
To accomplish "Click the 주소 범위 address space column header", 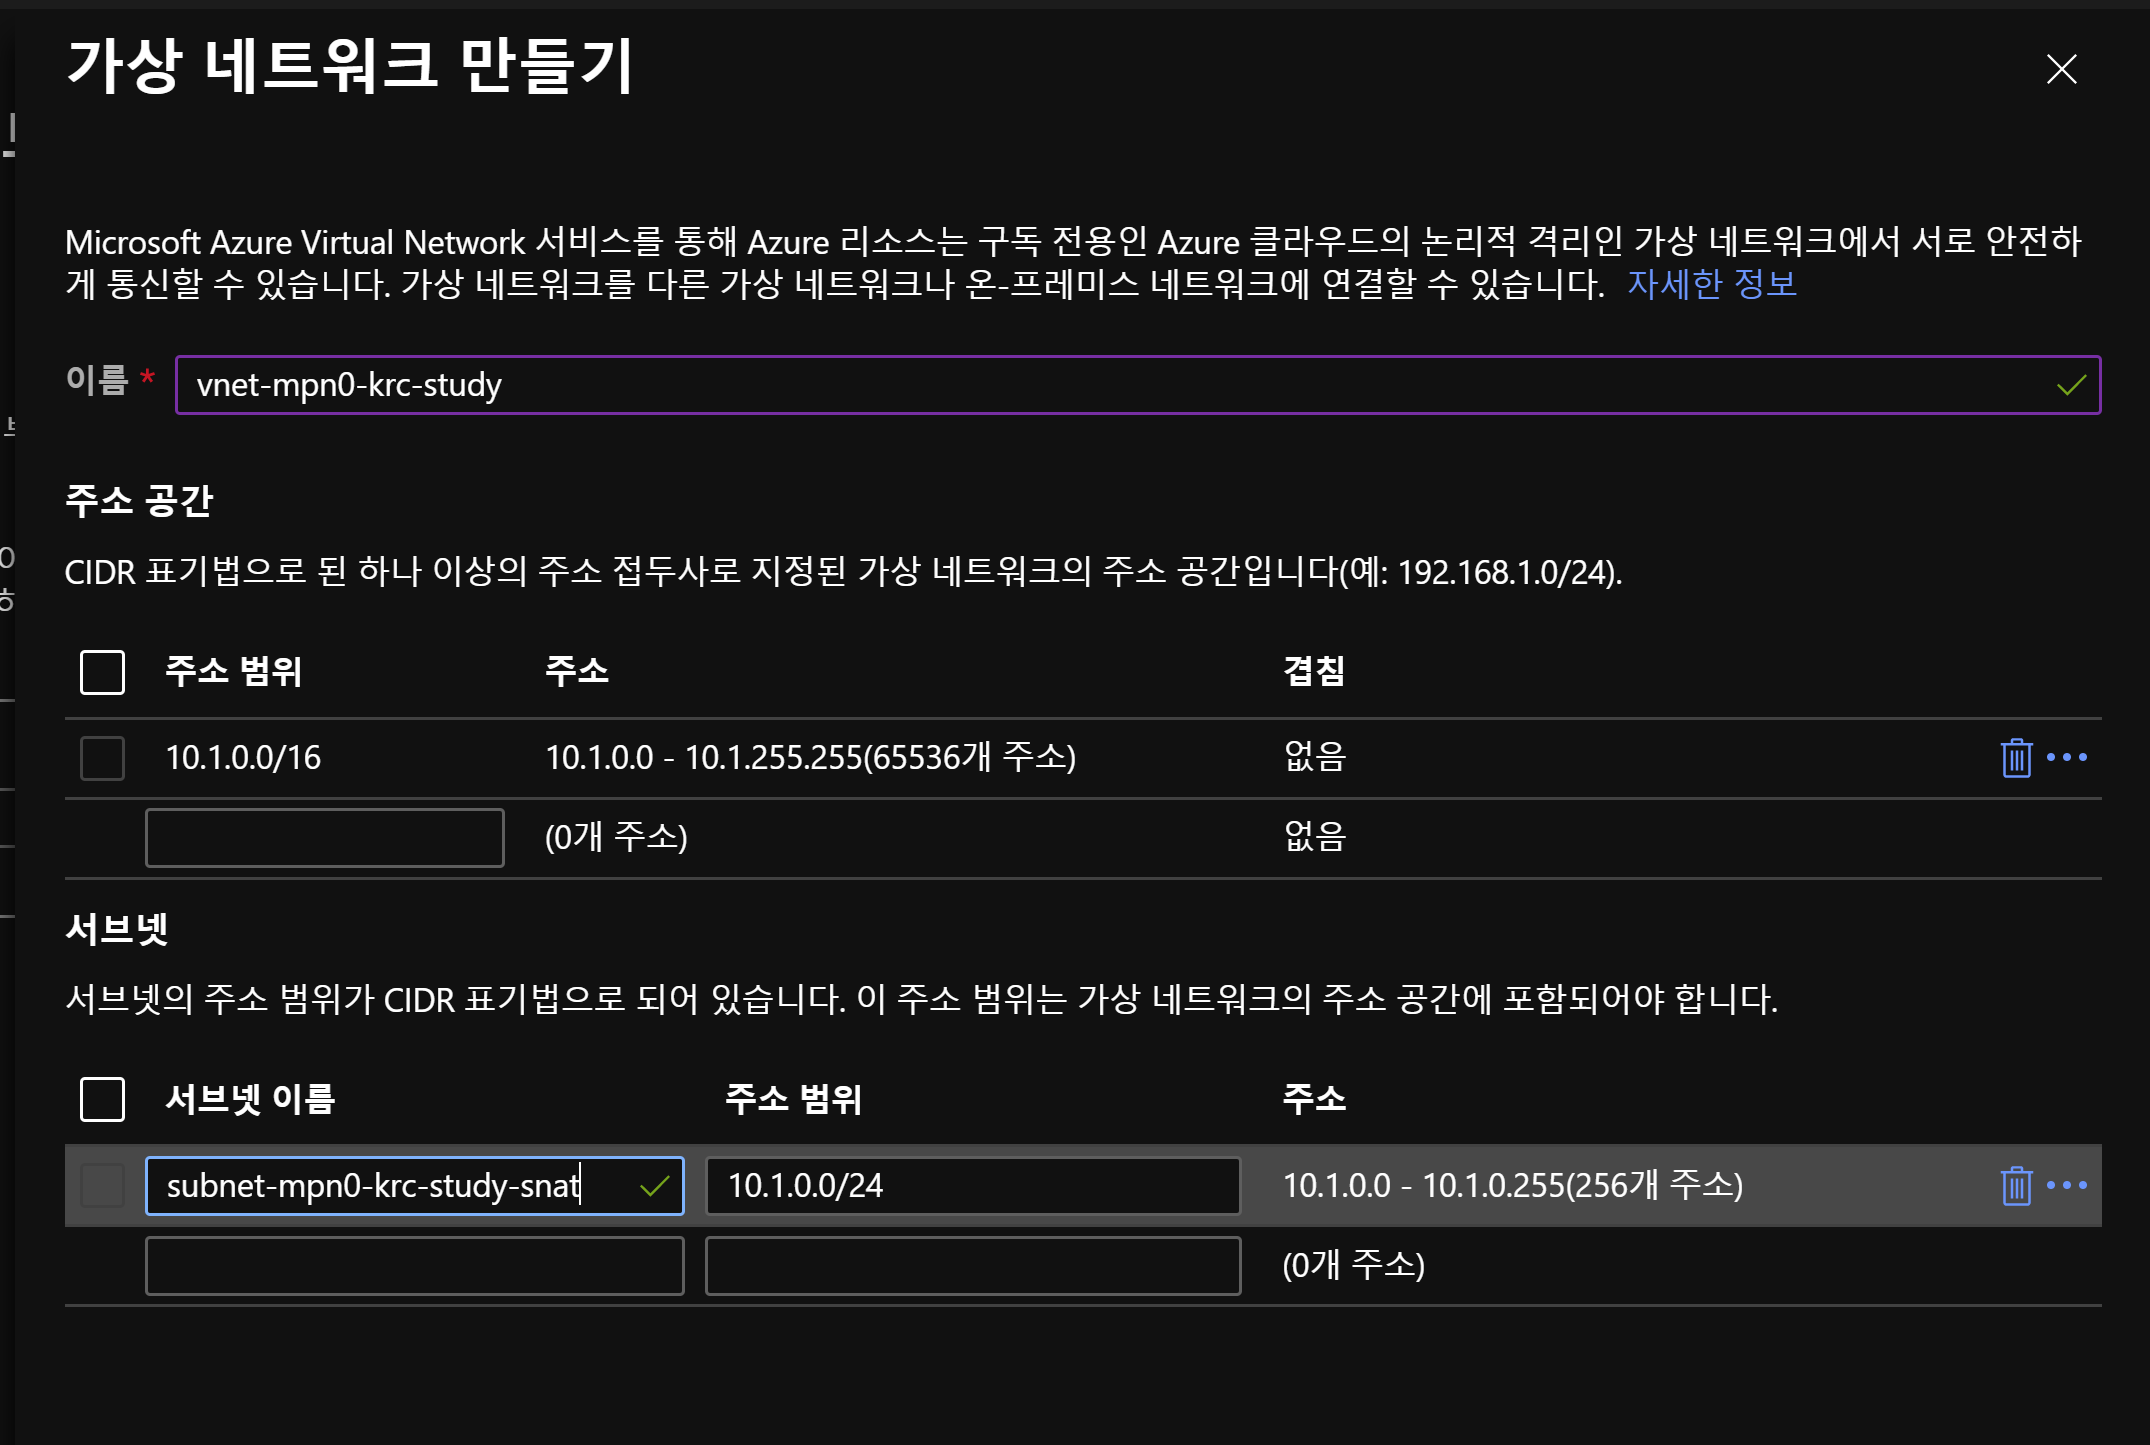I will coord(233,671).
